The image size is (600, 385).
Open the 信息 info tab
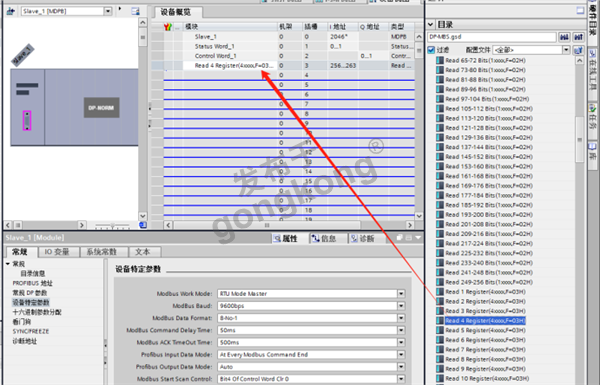click(x=324, y=239)
